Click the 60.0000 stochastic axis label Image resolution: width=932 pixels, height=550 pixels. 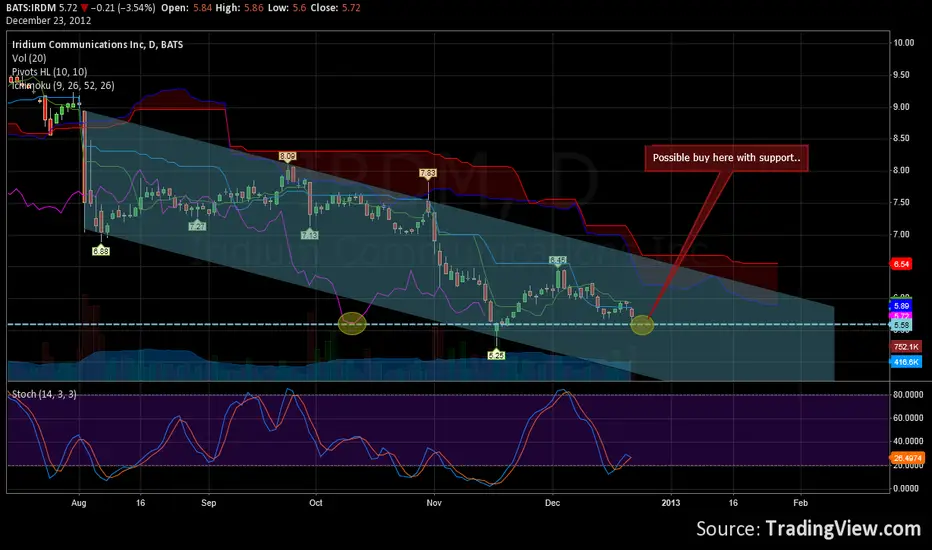click(908, 418)
